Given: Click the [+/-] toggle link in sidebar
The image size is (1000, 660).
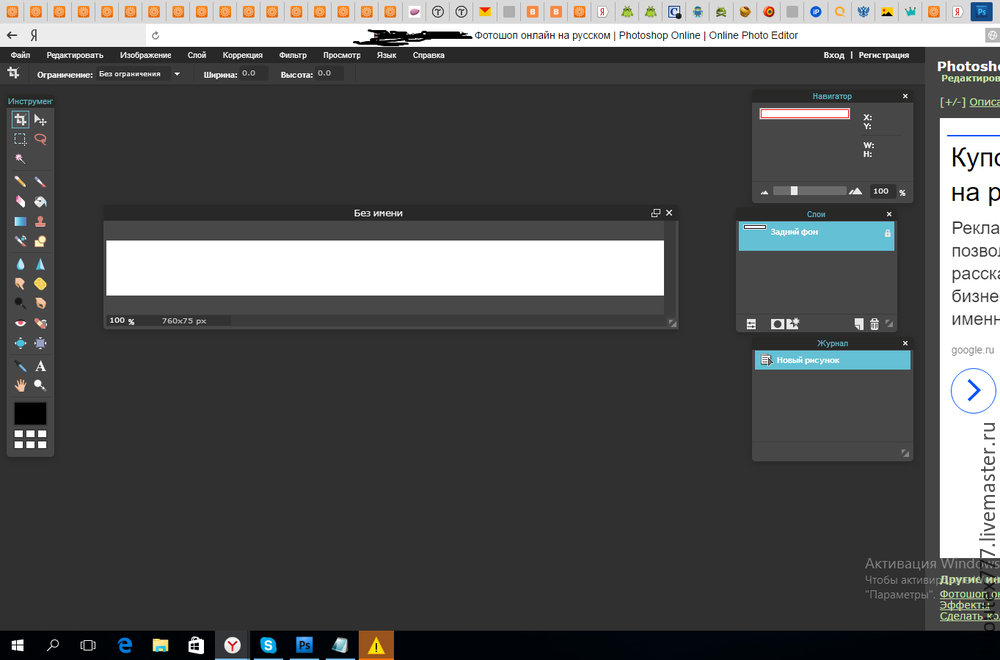Looking at the screenshot, I should pos(953,102).
